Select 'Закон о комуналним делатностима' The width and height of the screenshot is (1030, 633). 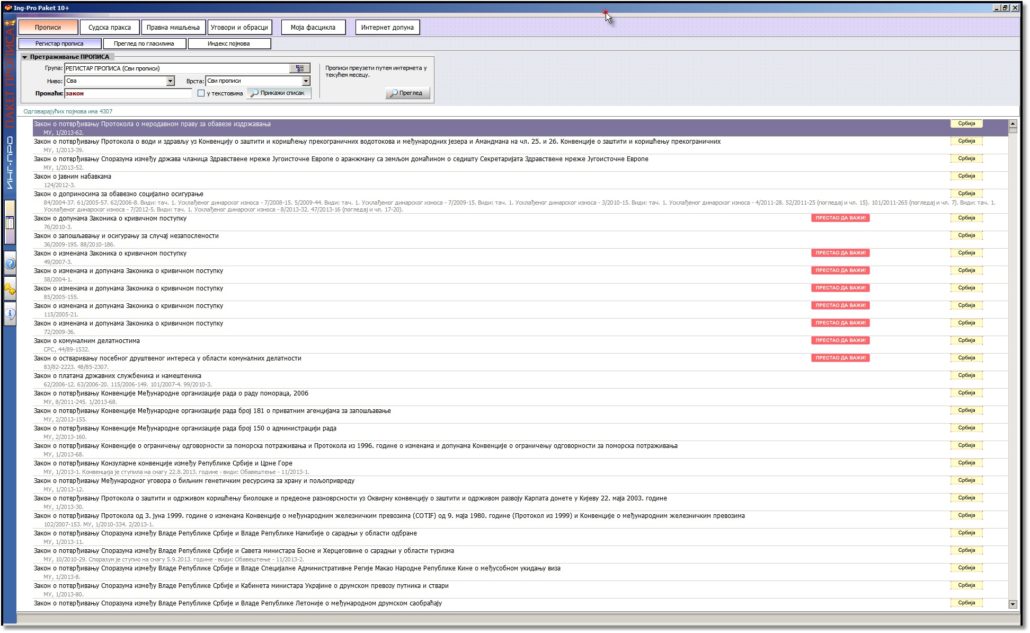pos(520,345)
